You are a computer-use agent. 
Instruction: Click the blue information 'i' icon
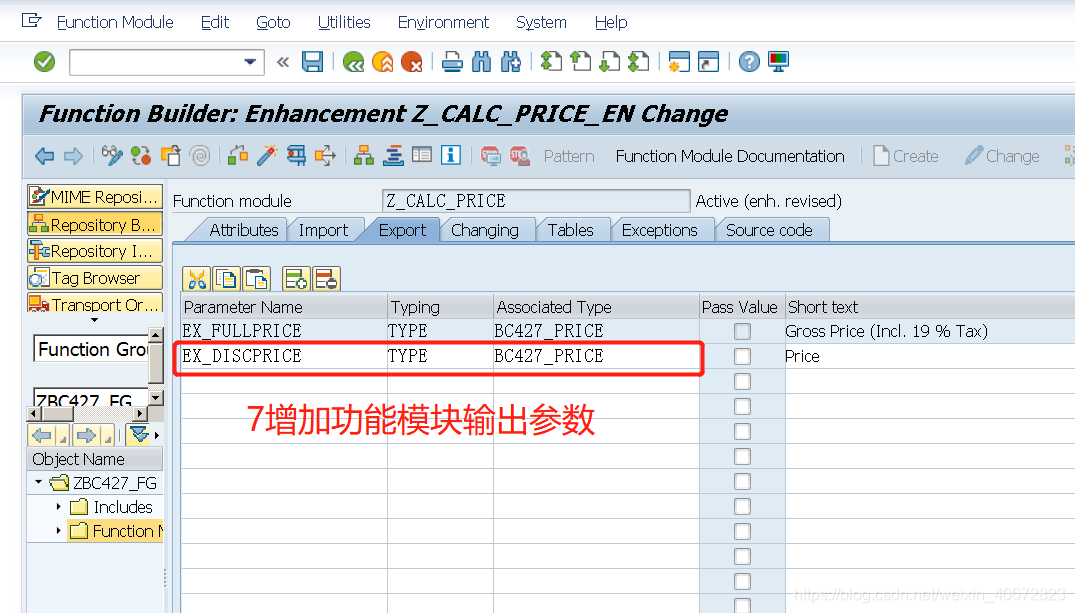point(450,156)
